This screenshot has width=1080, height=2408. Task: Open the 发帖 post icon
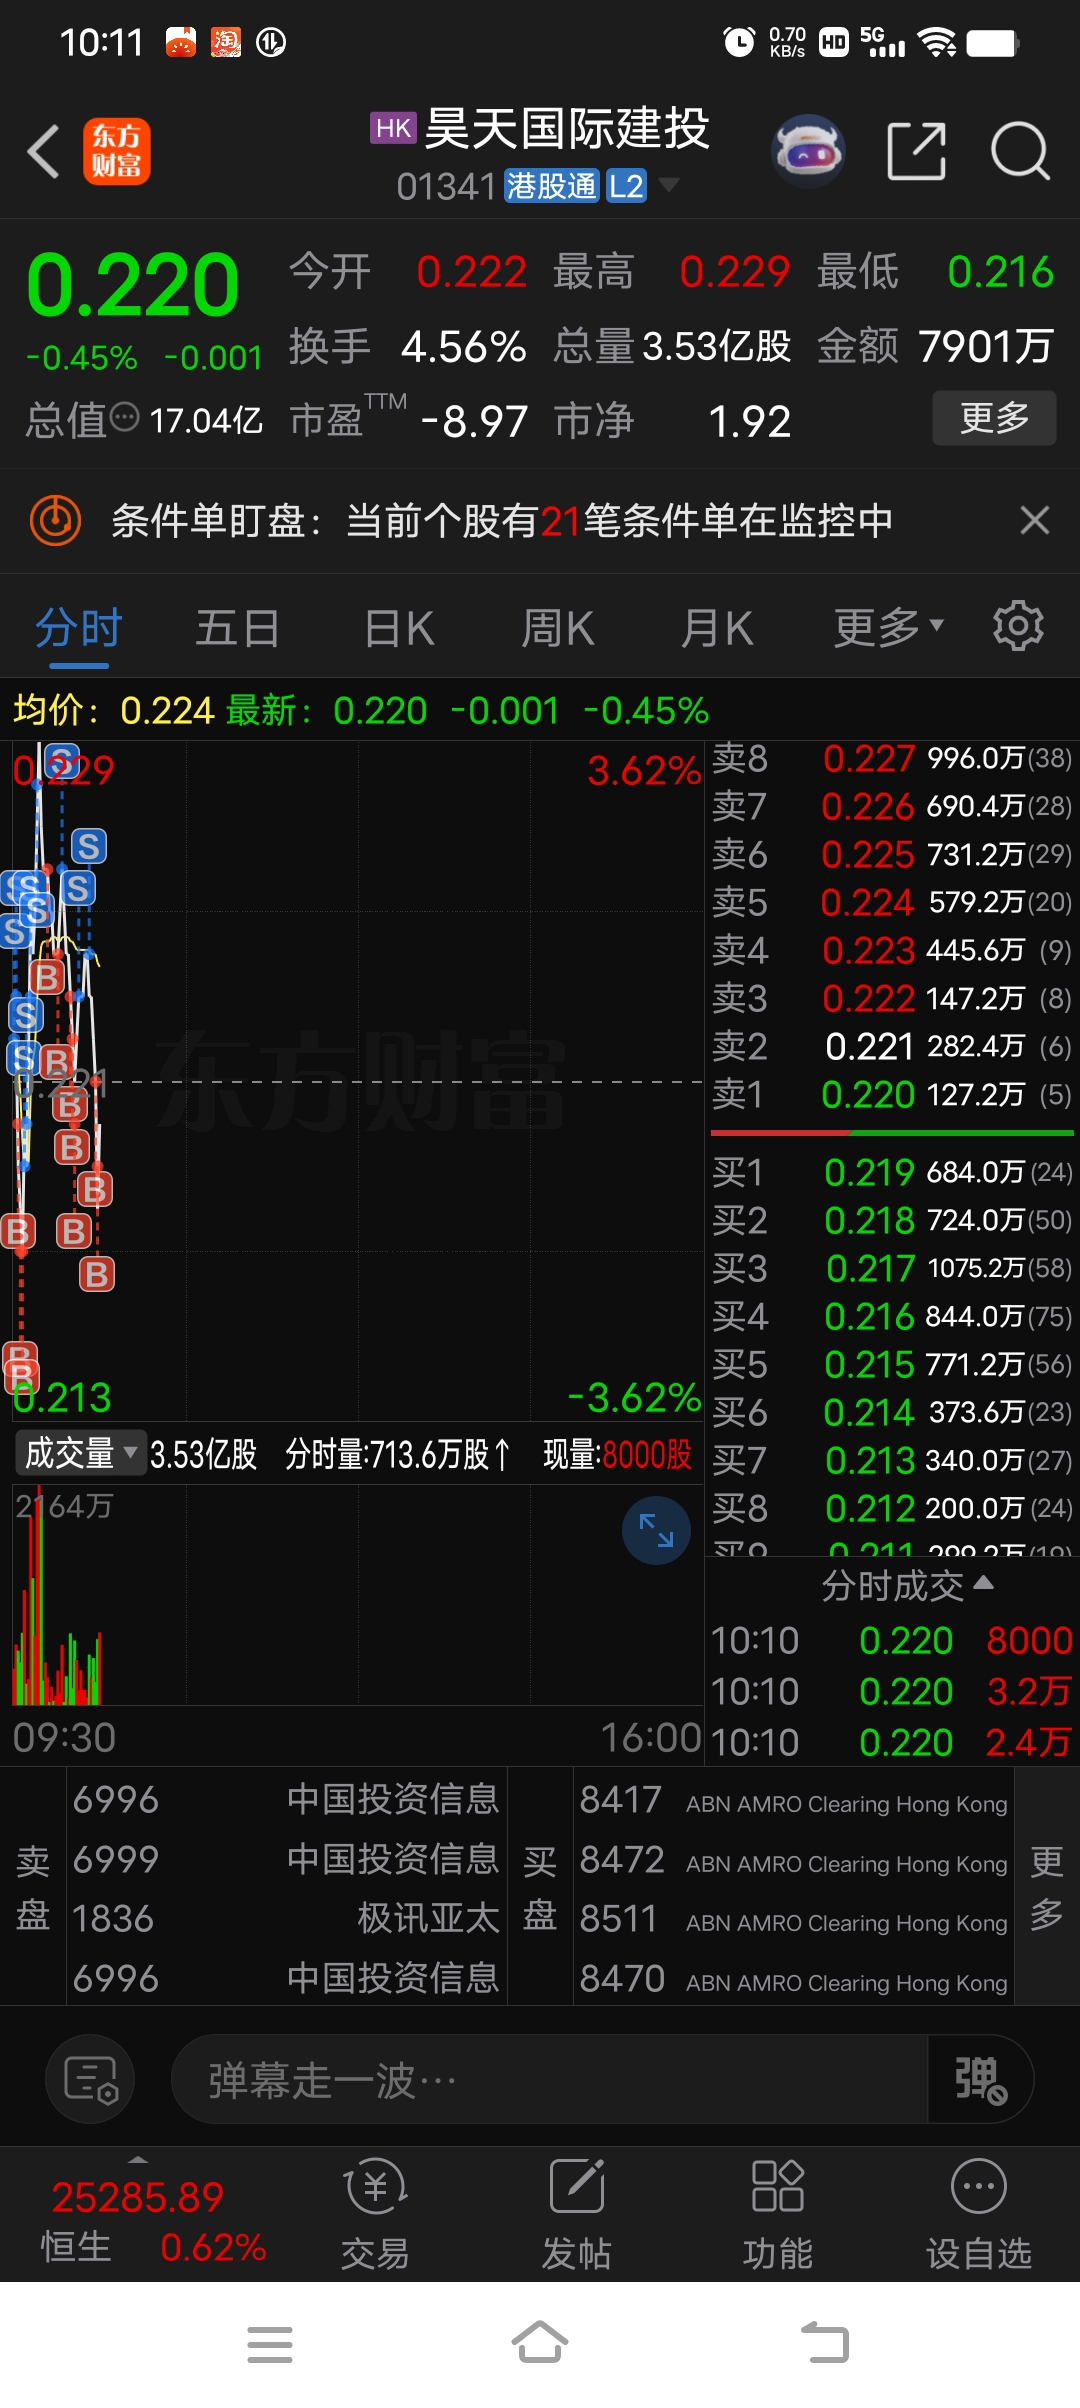coord(577,2213)
